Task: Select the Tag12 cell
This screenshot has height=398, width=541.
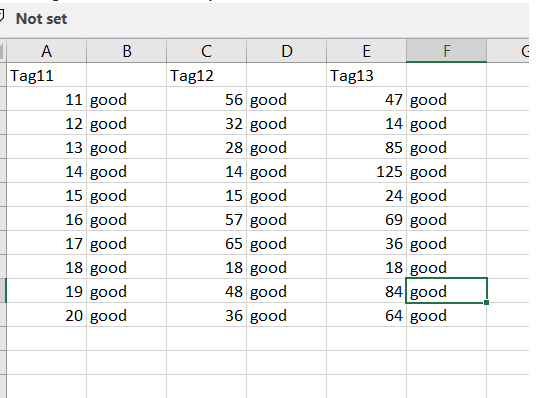Action: coord(206,75)
